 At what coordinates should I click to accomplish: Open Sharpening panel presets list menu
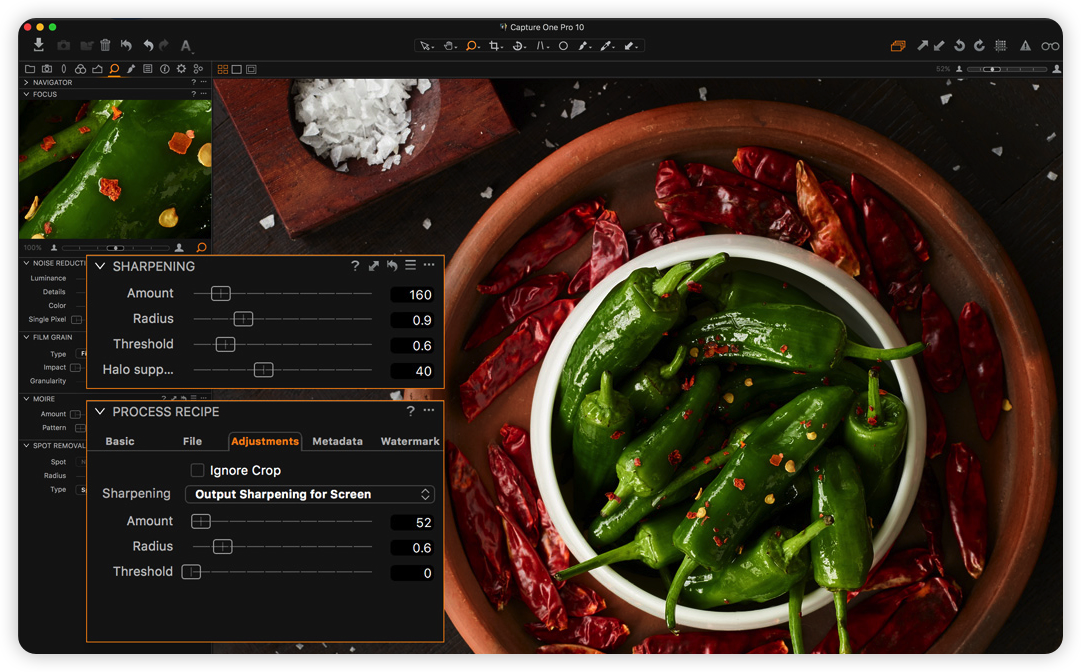click(410, 265)
